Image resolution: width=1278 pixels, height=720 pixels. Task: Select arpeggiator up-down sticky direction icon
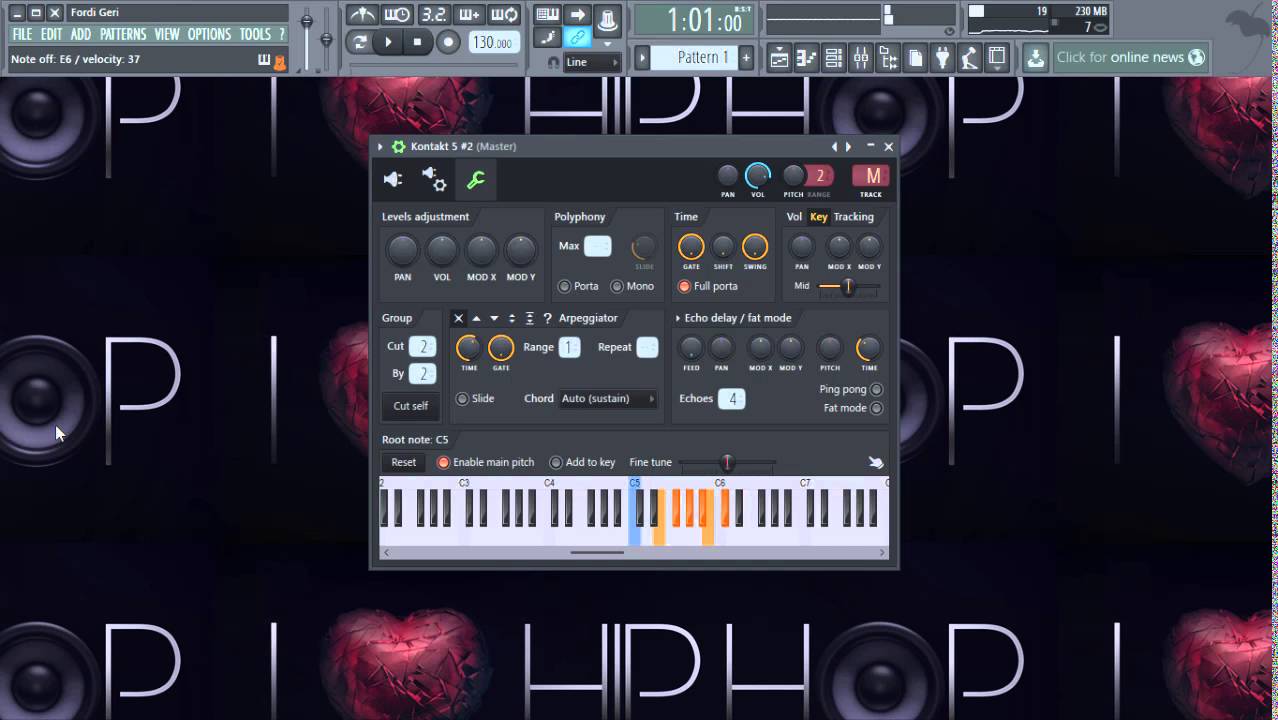tap(530, 318)
